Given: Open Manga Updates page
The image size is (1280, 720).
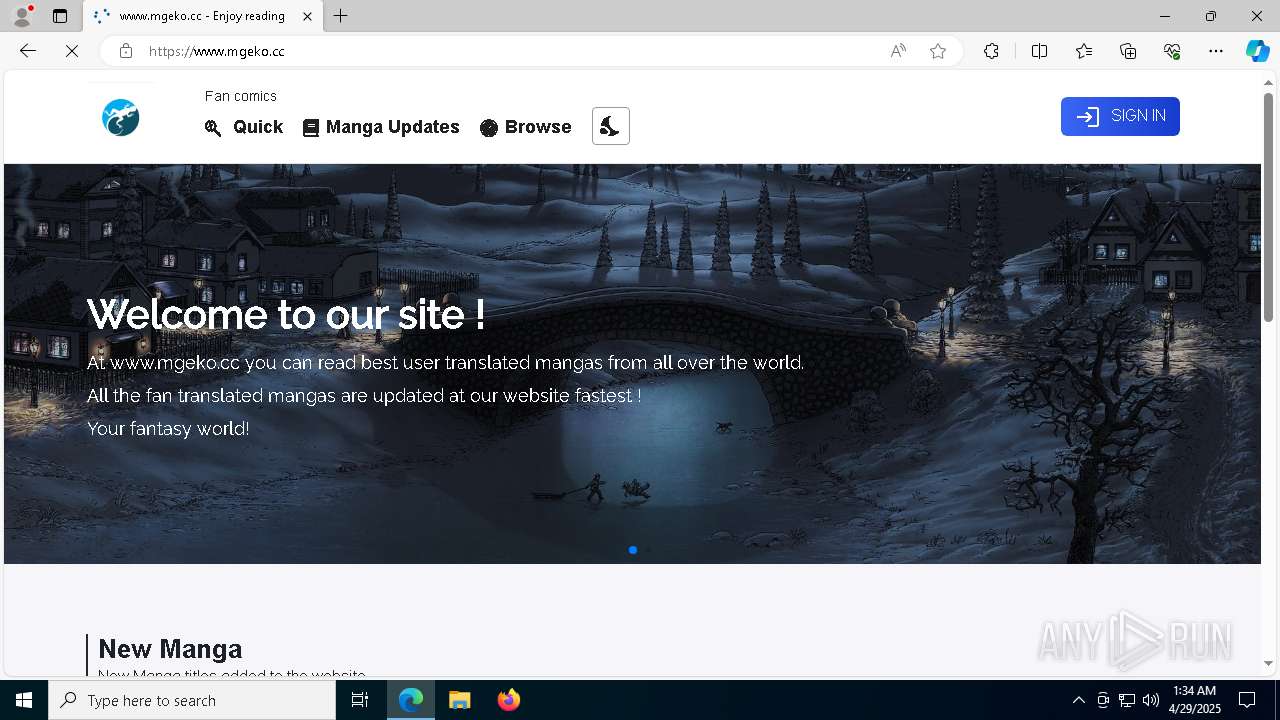Looking at the screenshot, I should (381, 127).
